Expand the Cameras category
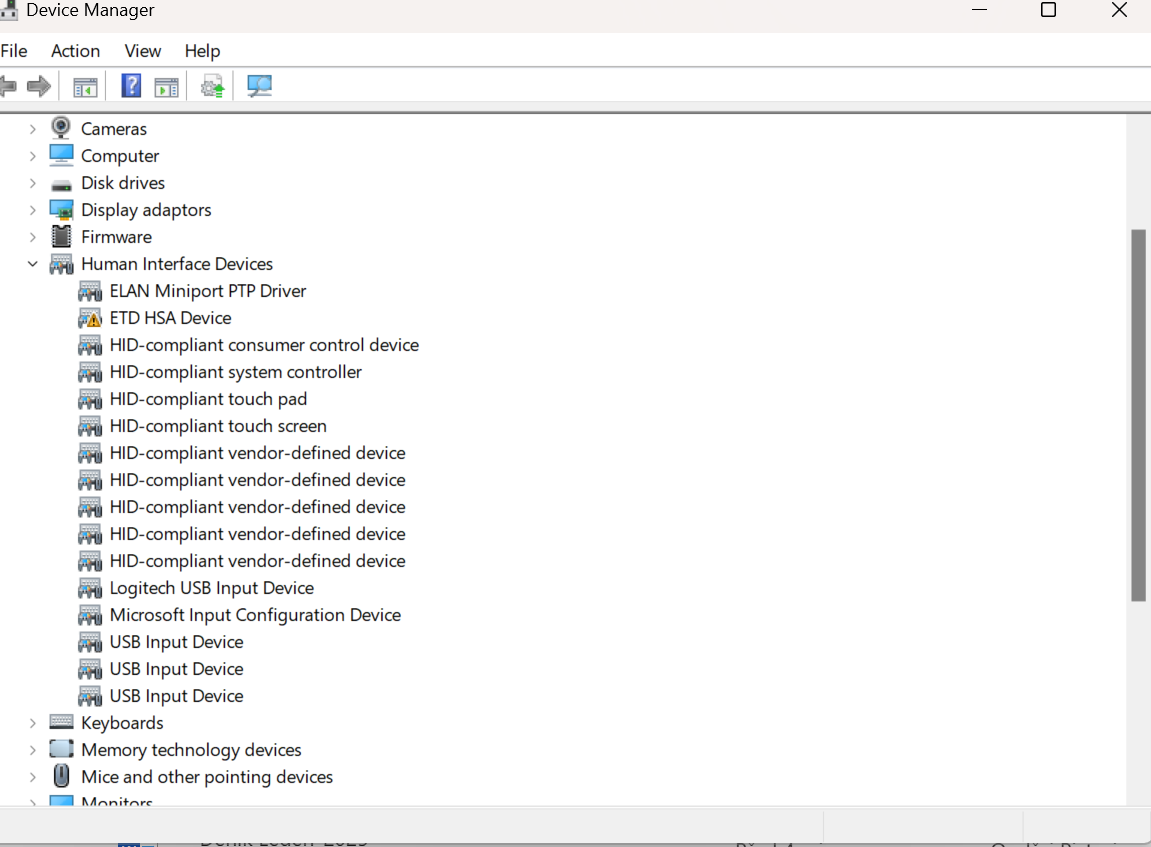This screenshot has height=847, width=1151. (32, 129)
